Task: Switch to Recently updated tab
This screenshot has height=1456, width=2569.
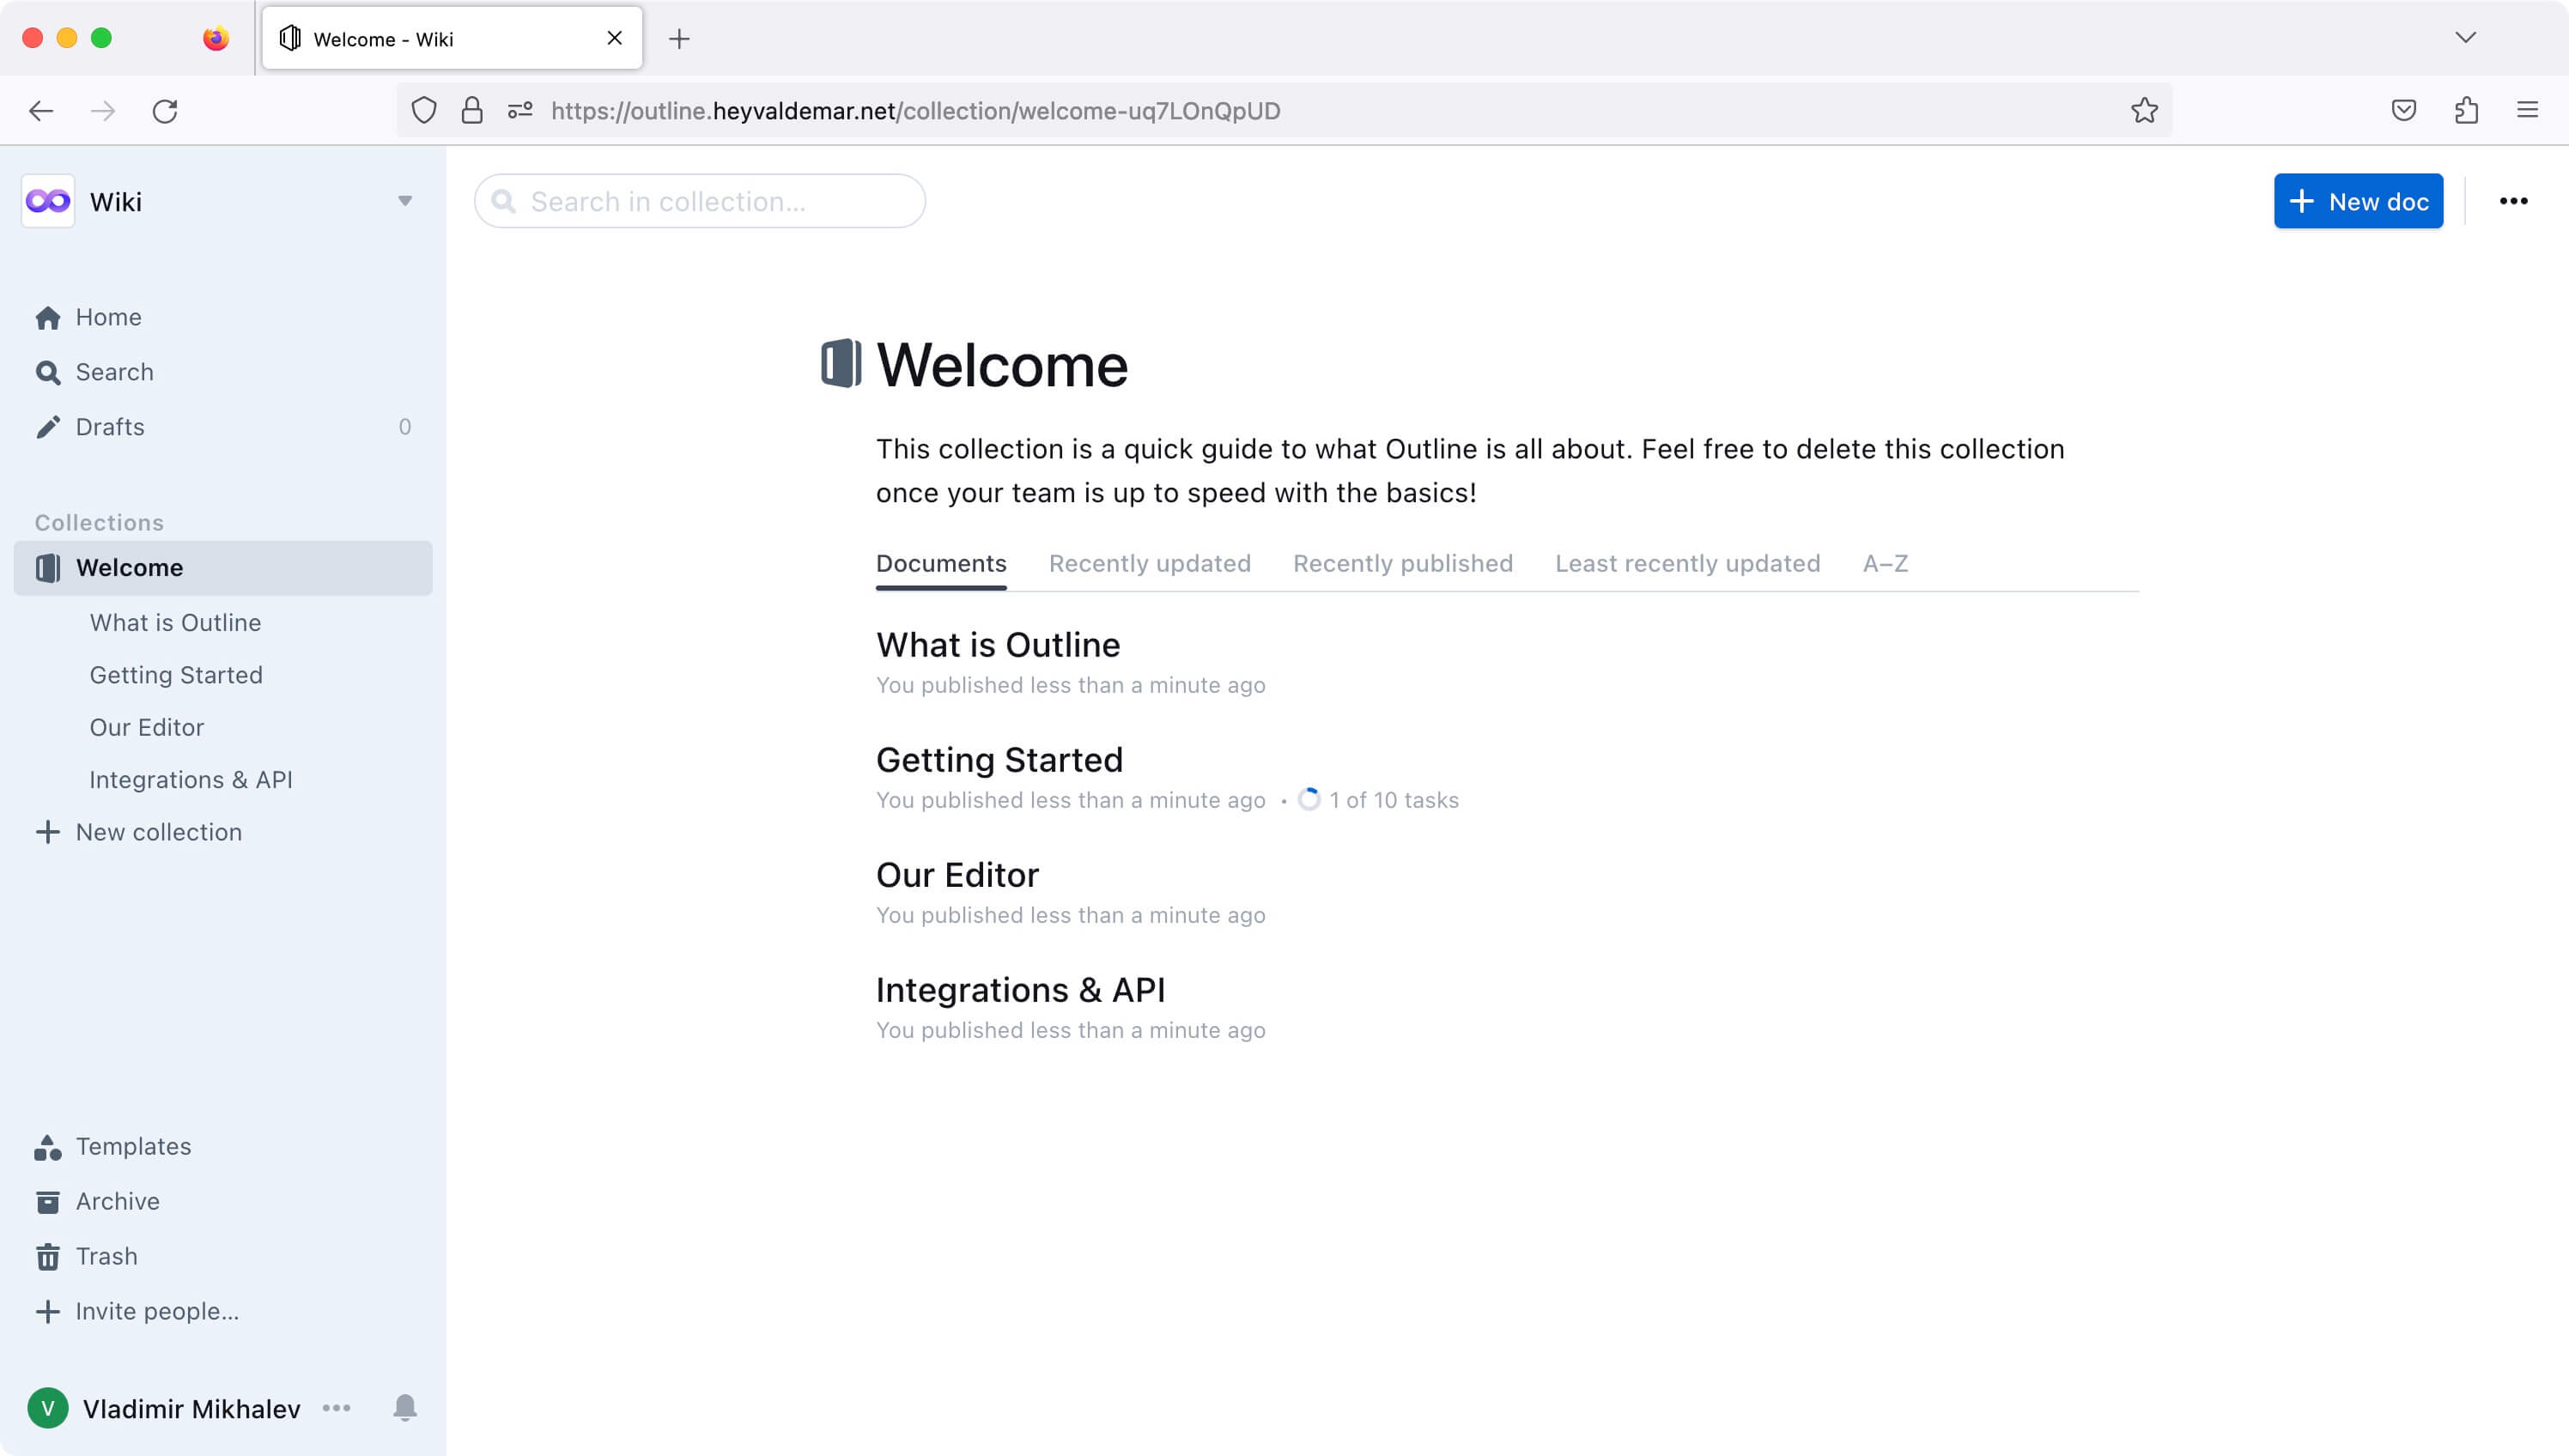Action: coord(1150,563)
